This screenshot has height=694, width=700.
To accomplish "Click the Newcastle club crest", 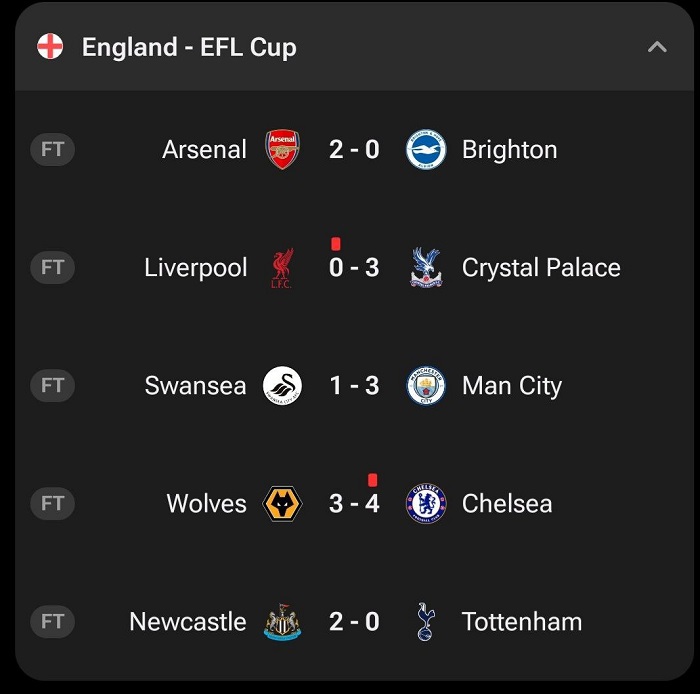I will [282, 622].
